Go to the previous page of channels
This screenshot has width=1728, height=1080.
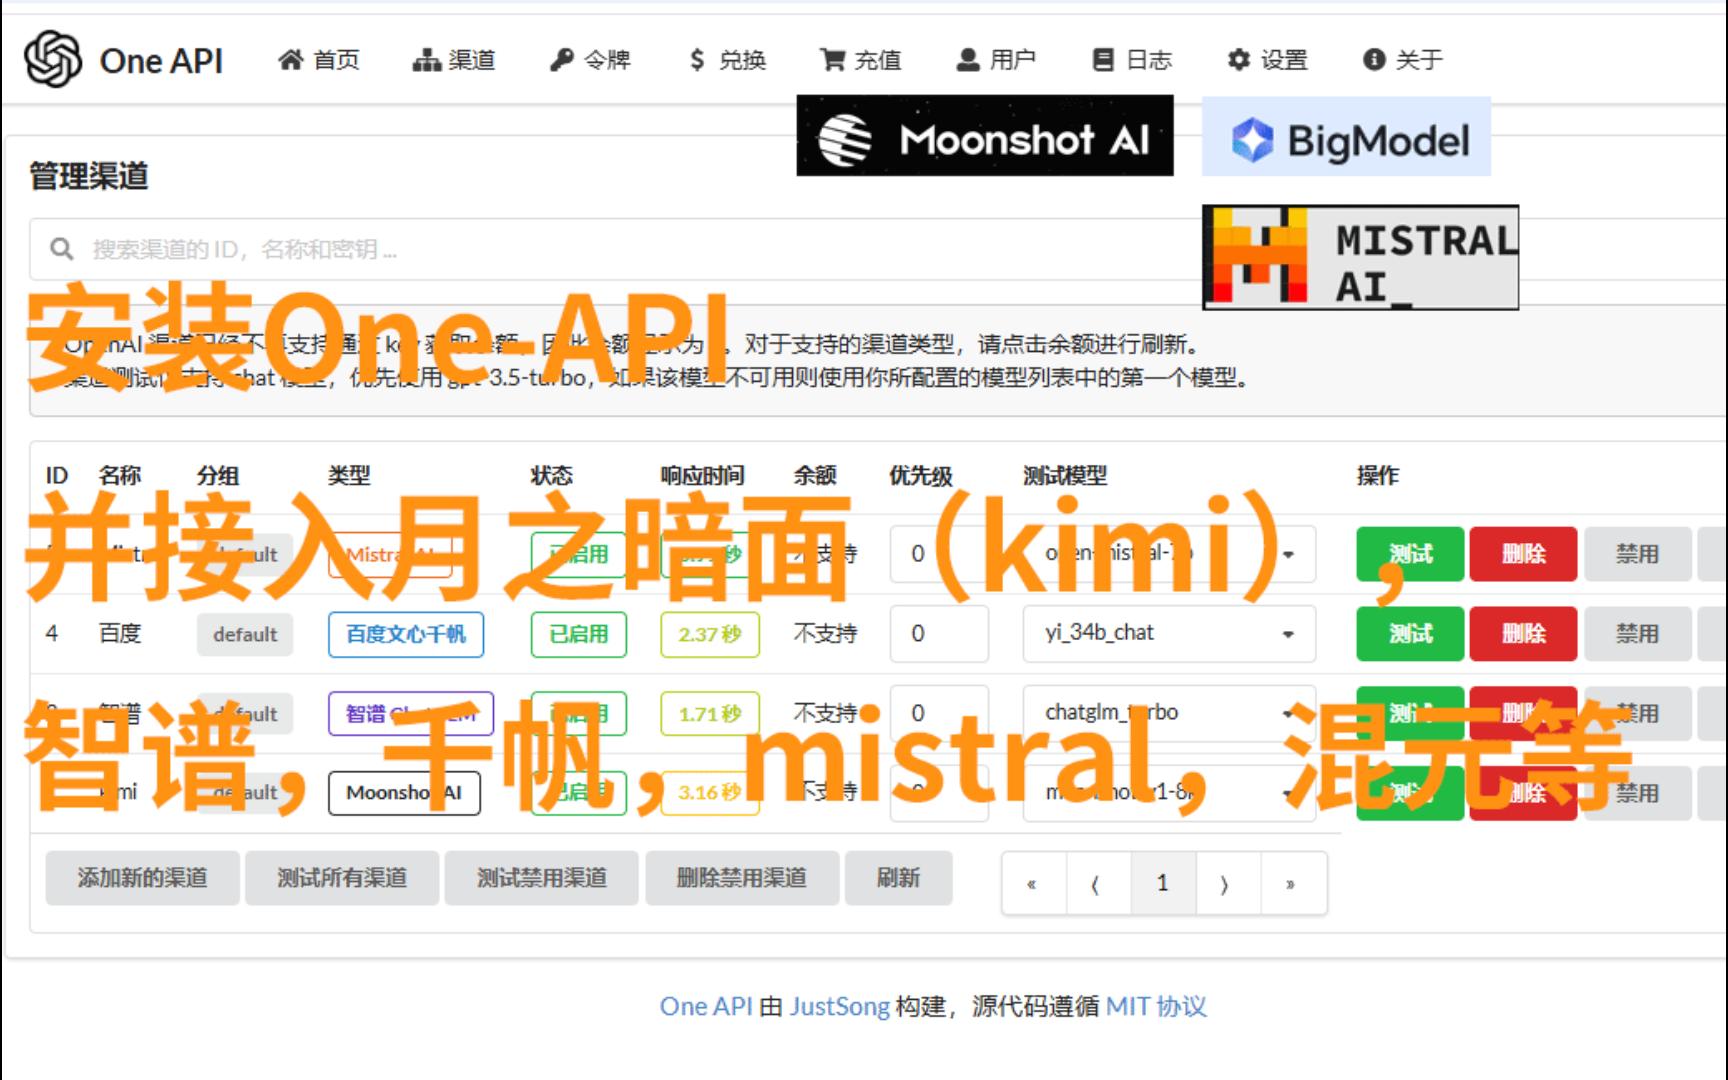tap(1098, 884)
